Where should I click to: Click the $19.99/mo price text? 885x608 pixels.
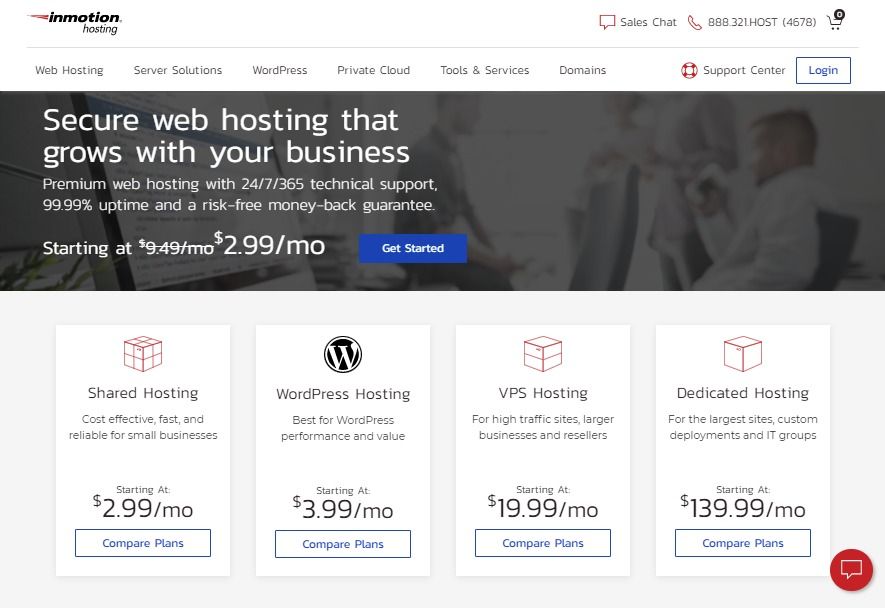[x=542, y=507]
